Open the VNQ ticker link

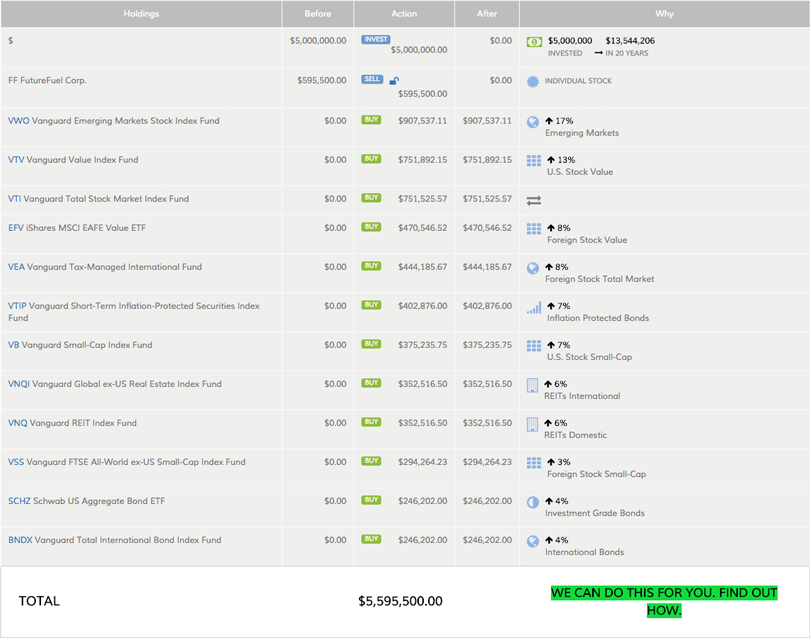(x=18, y=423)
